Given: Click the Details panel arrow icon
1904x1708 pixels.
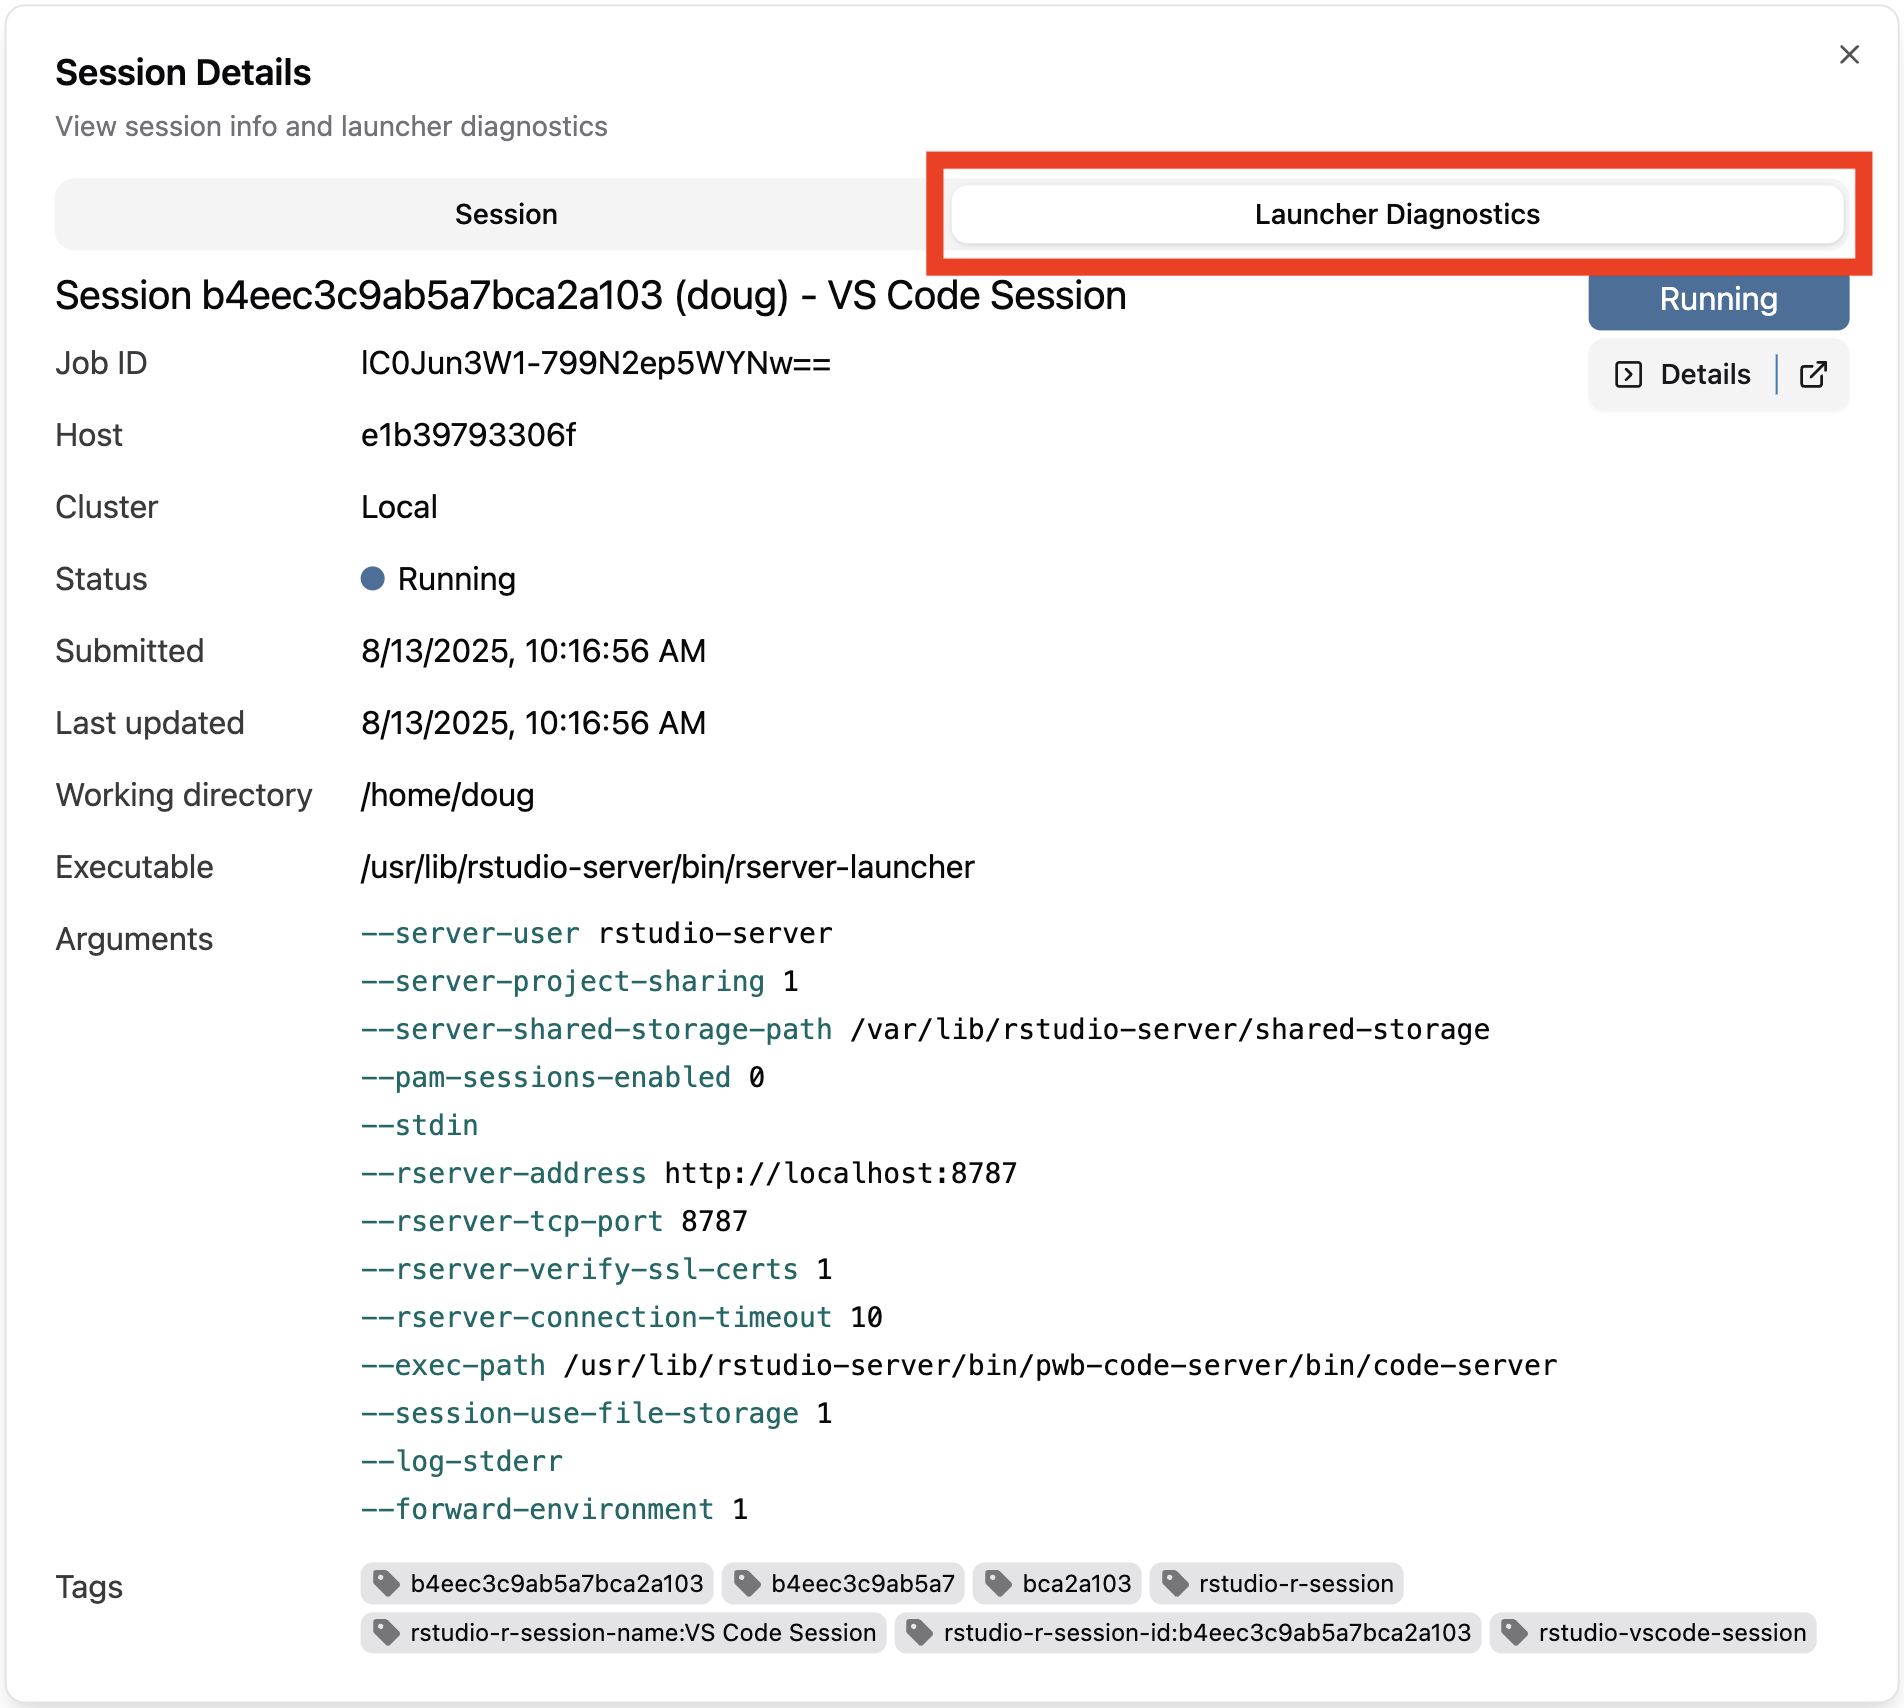Looking at the screenshot, I should (1628, 374).
